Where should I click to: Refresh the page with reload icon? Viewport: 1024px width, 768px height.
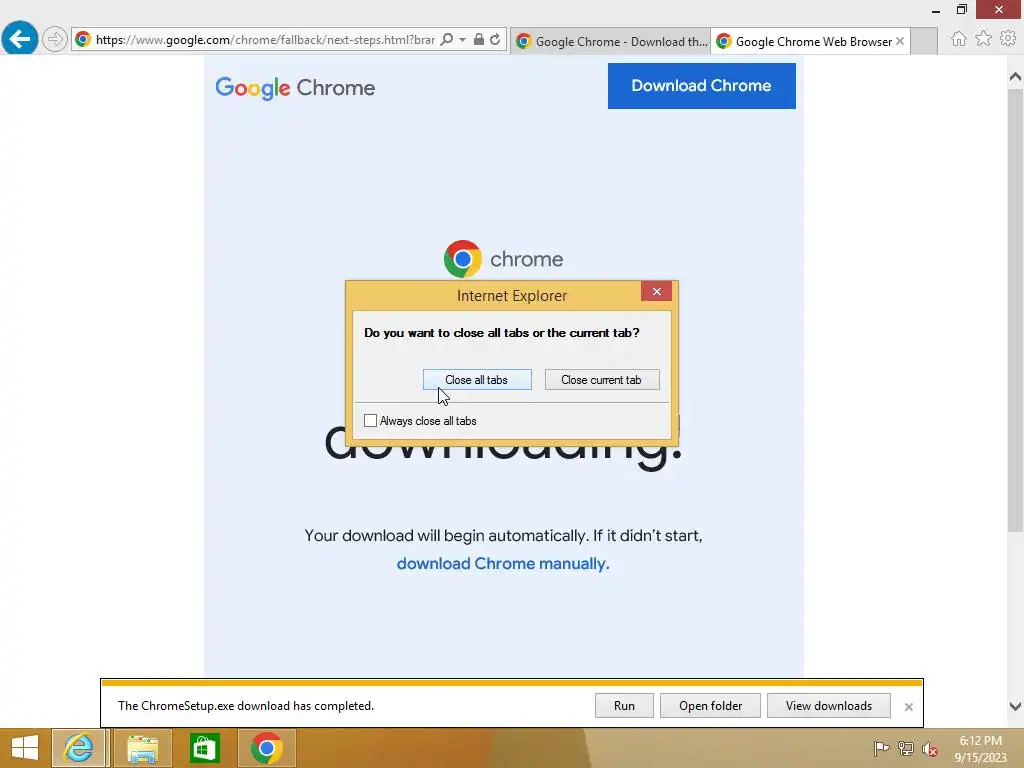(496, 40)
